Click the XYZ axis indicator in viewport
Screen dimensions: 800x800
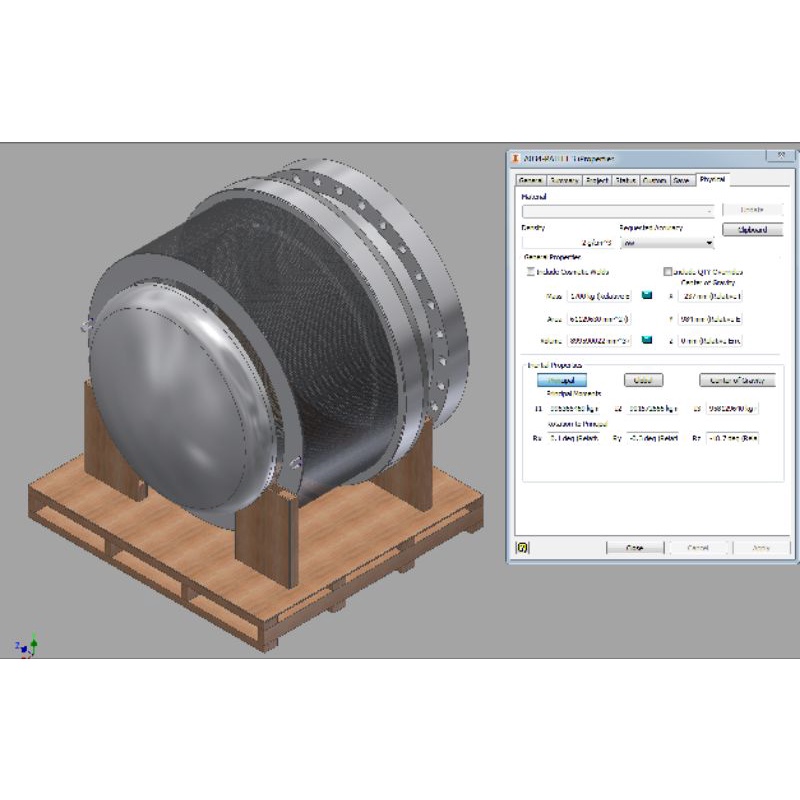pos(27,647)
